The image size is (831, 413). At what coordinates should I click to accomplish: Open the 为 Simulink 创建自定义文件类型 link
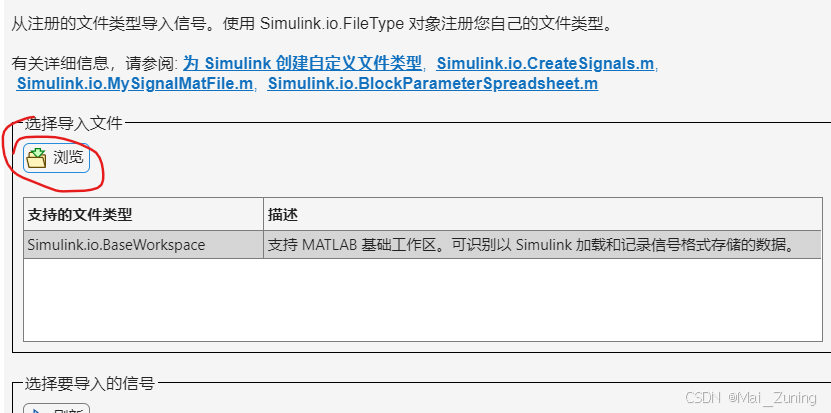[302, 63]
